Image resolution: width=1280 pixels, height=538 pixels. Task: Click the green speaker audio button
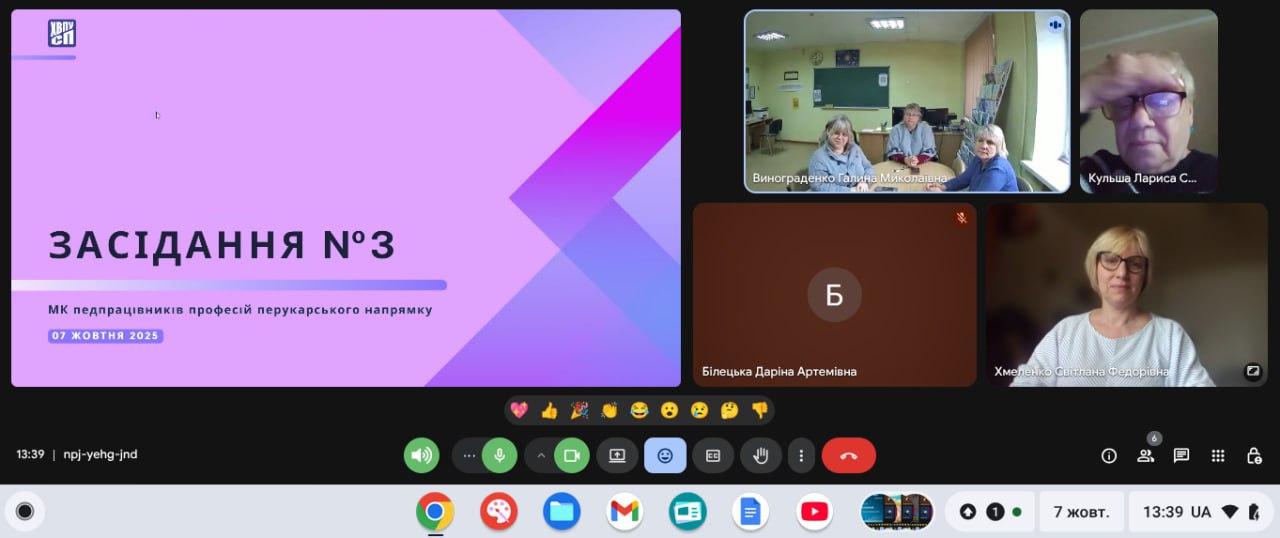click(x=421, y=456)
